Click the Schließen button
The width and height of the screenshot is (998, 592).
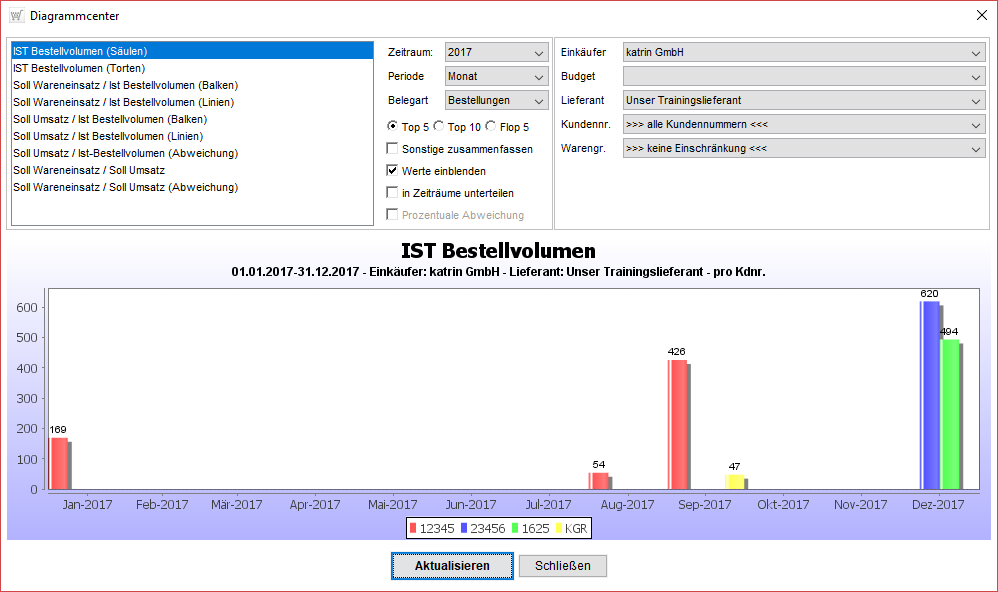(x=562, y=566)
